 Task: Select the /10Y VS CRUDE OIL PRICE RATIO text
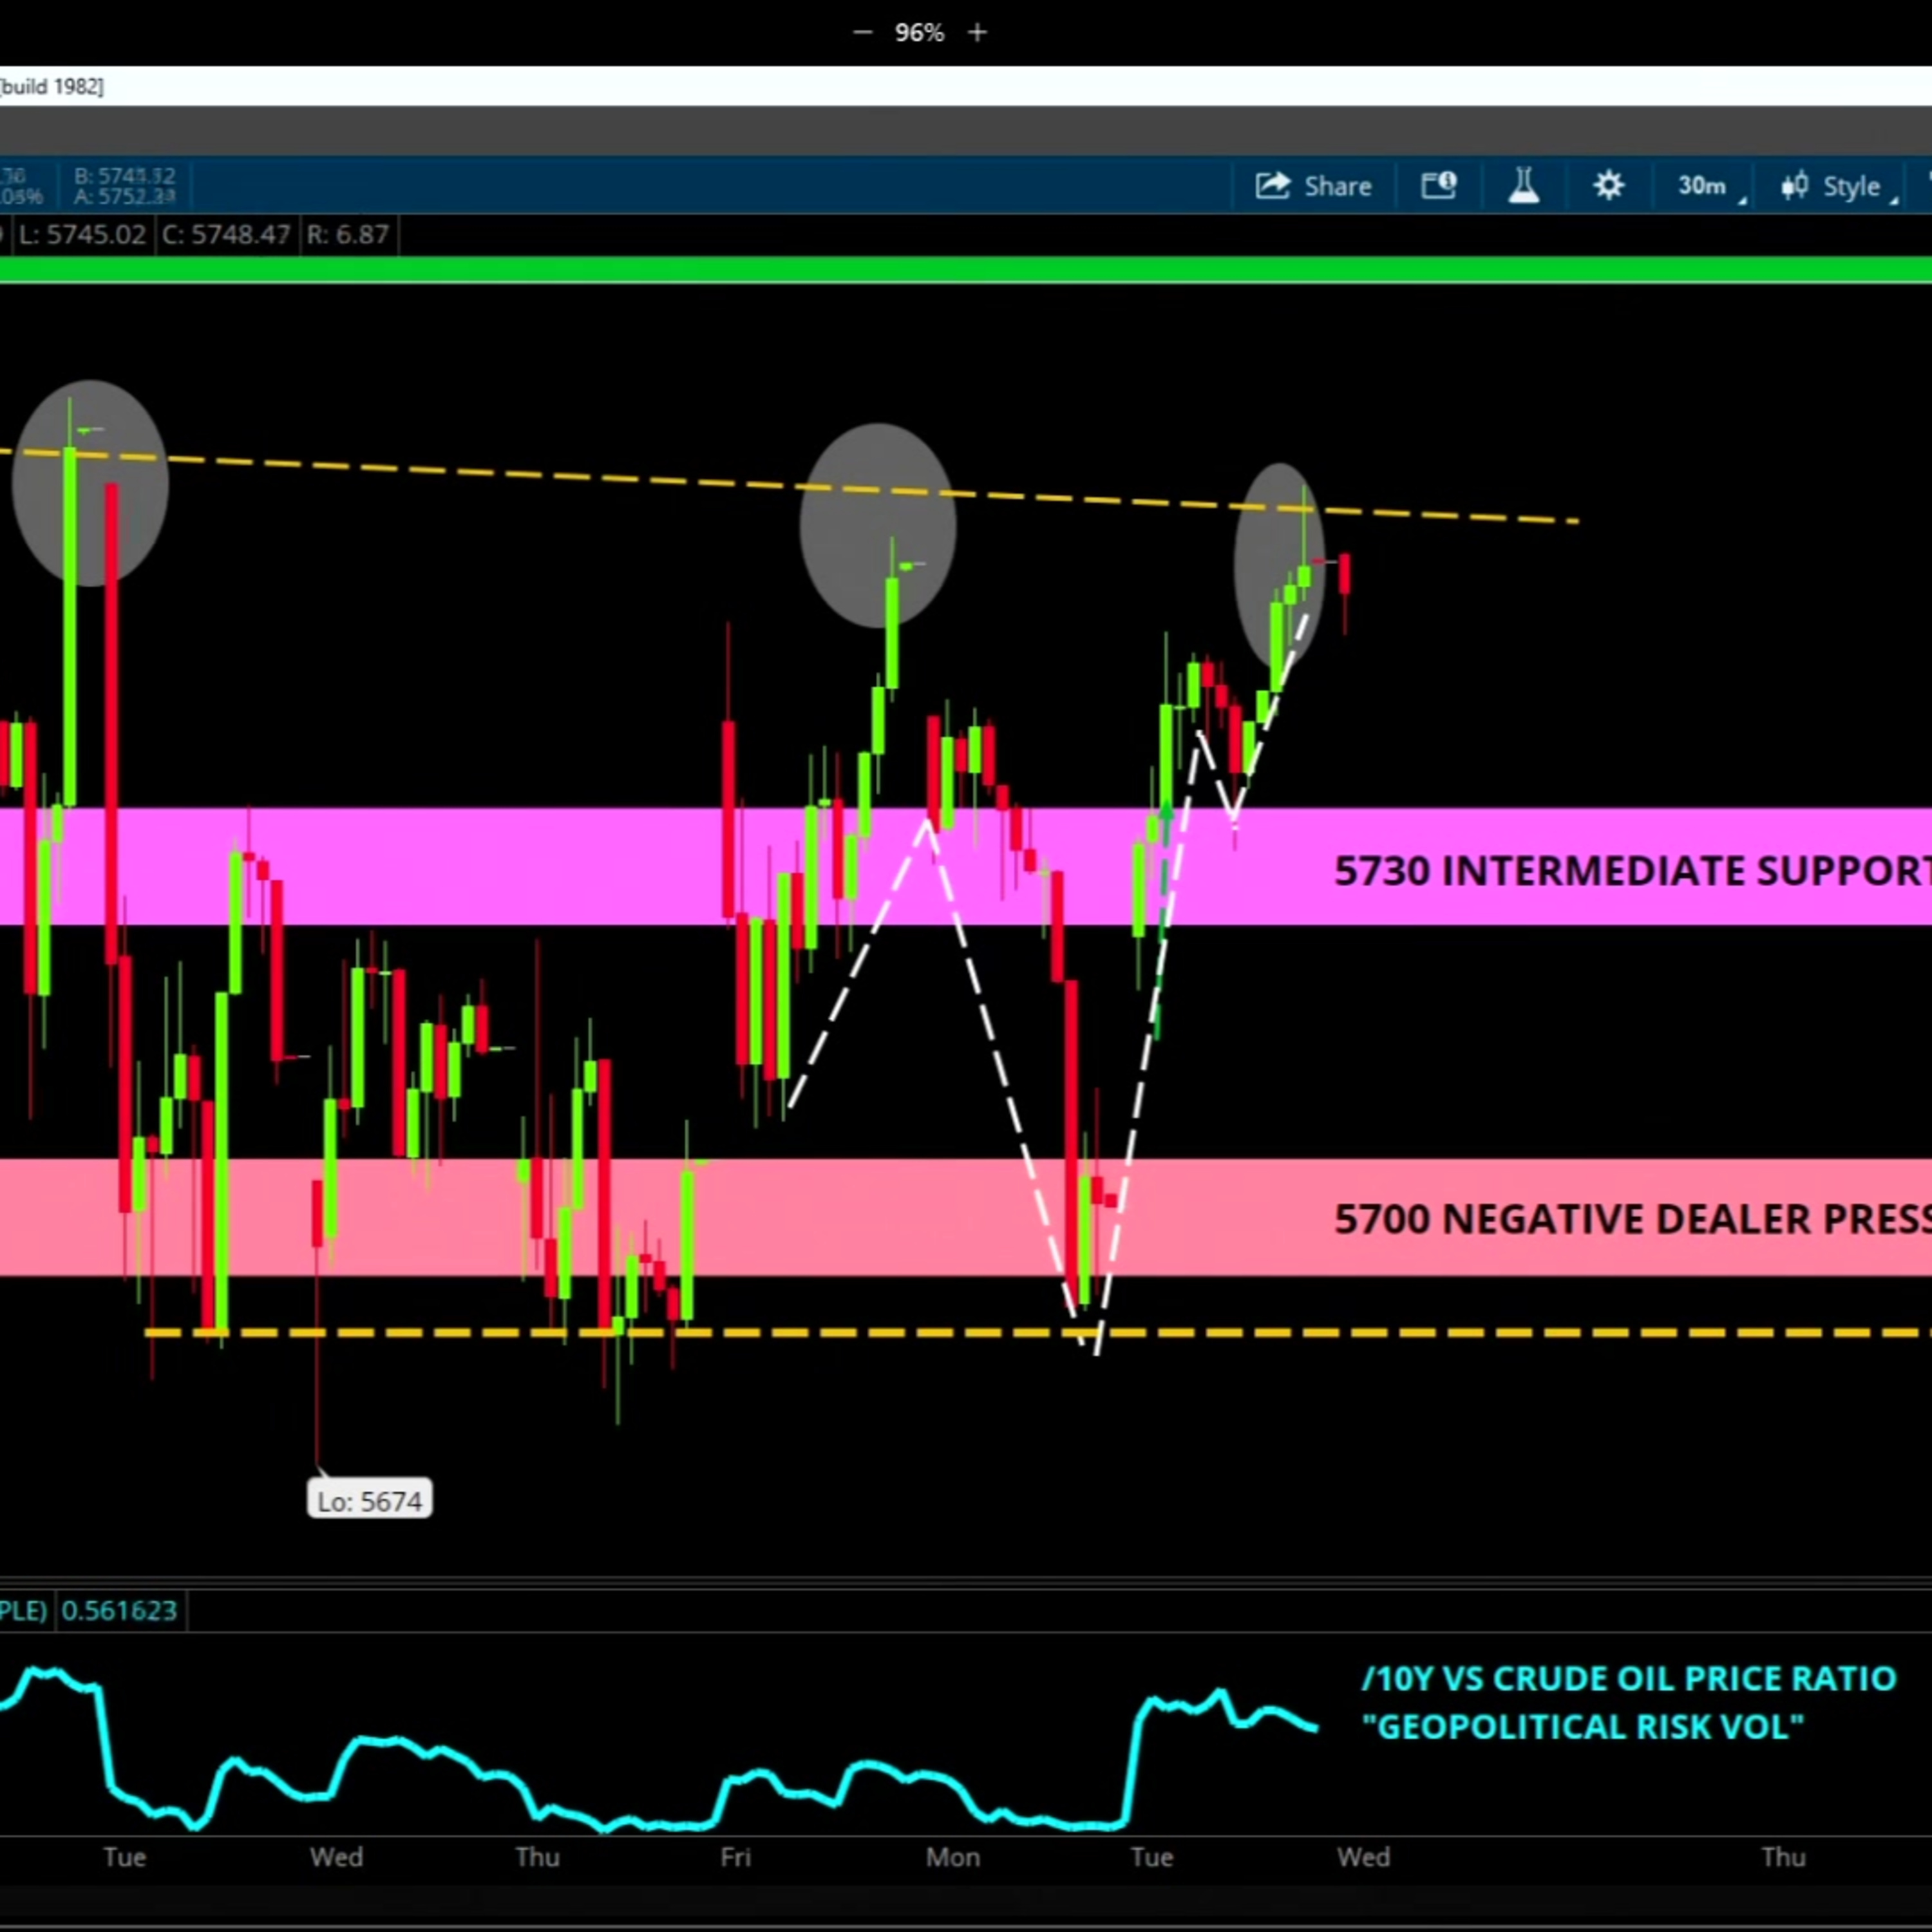pyautogui.click(x=1629, y=1678)
